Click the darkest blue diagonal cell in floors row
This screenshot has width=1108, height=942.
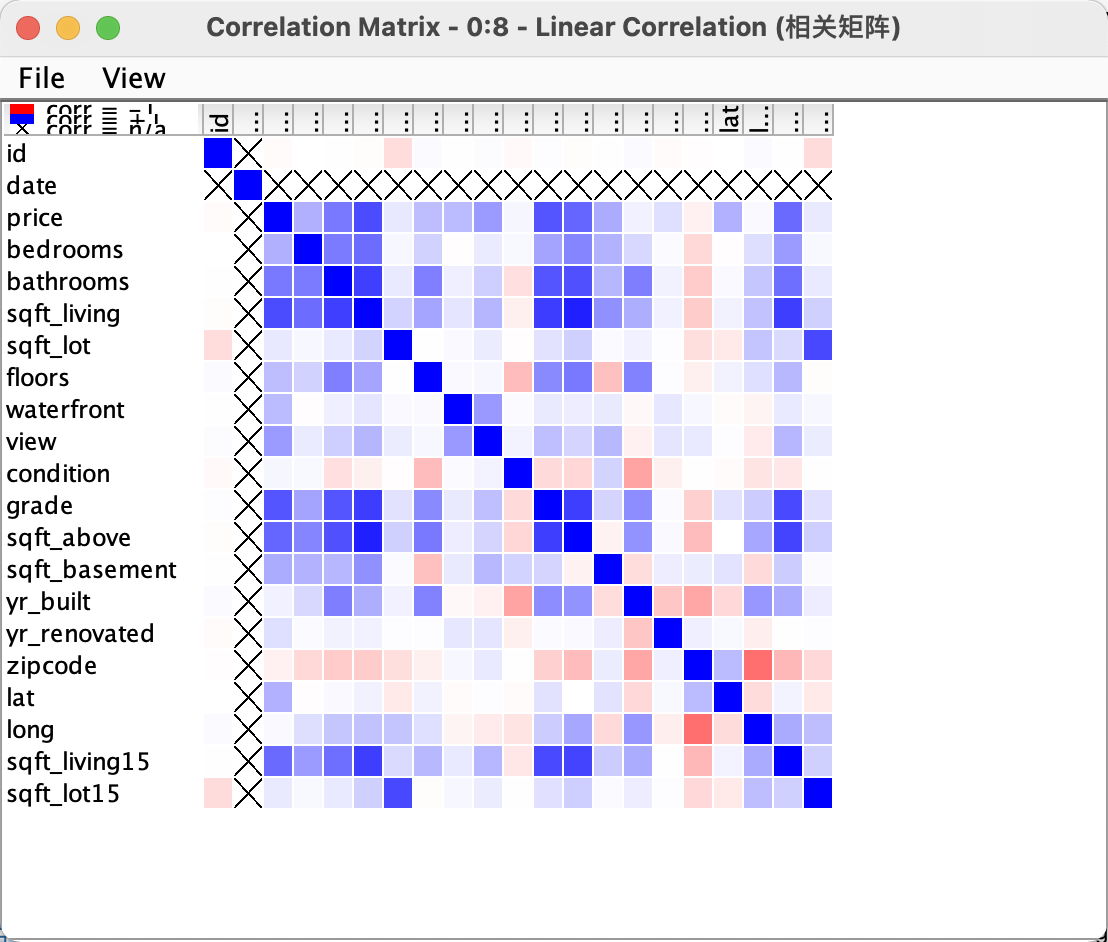pos(428,377)
